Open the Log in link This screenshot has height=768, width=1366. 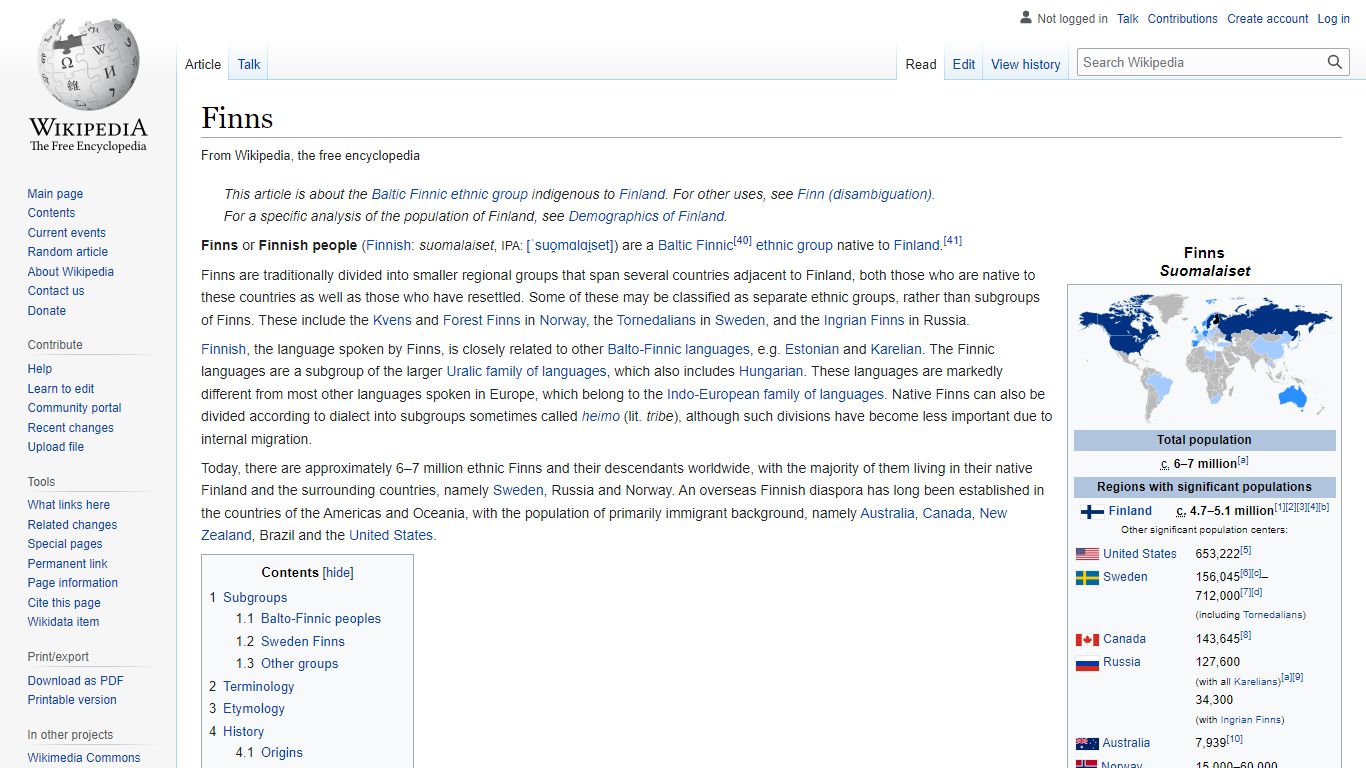pos(1334,19)
